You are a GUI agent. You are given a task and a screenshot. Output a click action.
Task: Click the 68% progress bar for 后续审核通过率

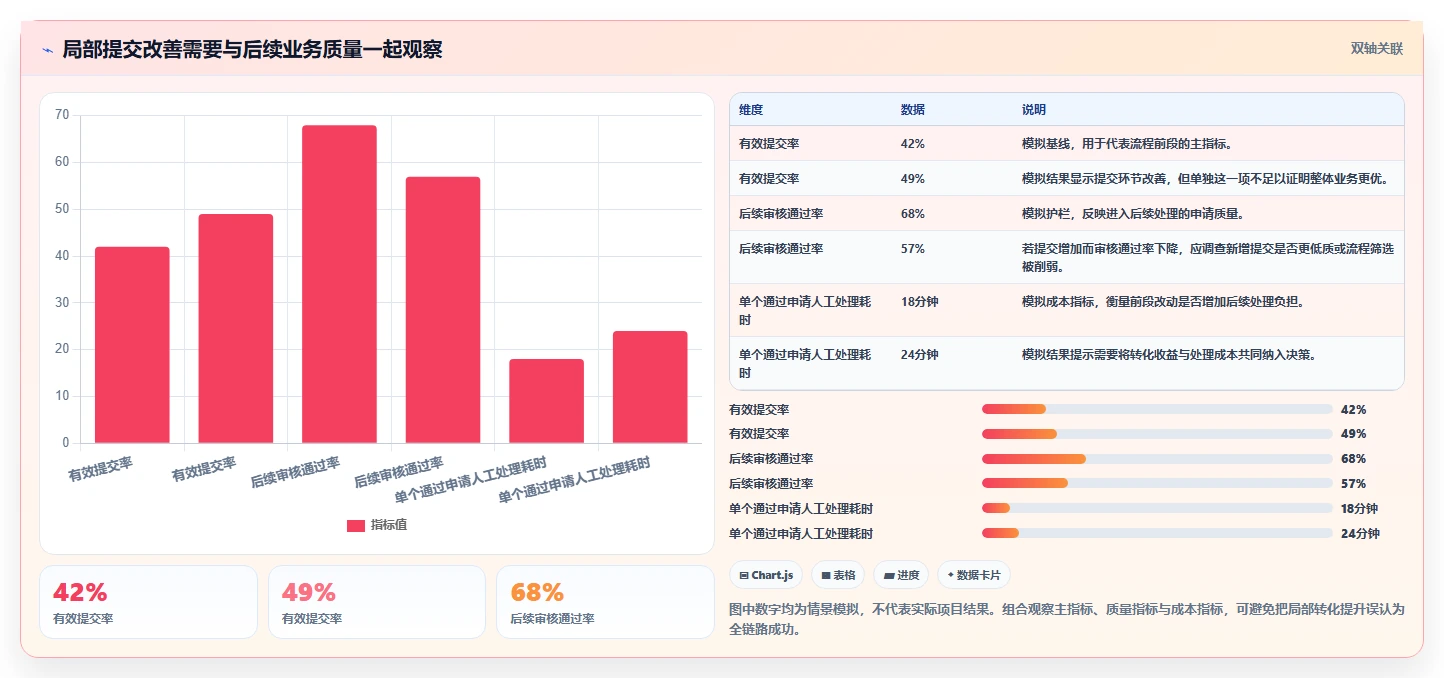(x=1157, y=459)
